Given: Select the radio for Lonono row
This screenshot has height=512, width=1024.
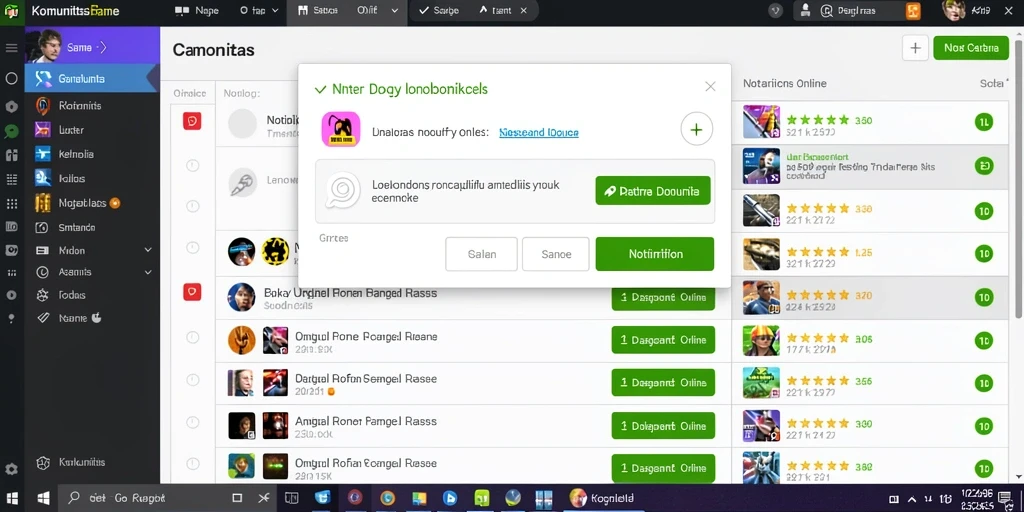Looking at the screenshot, I should coord(193,165).
